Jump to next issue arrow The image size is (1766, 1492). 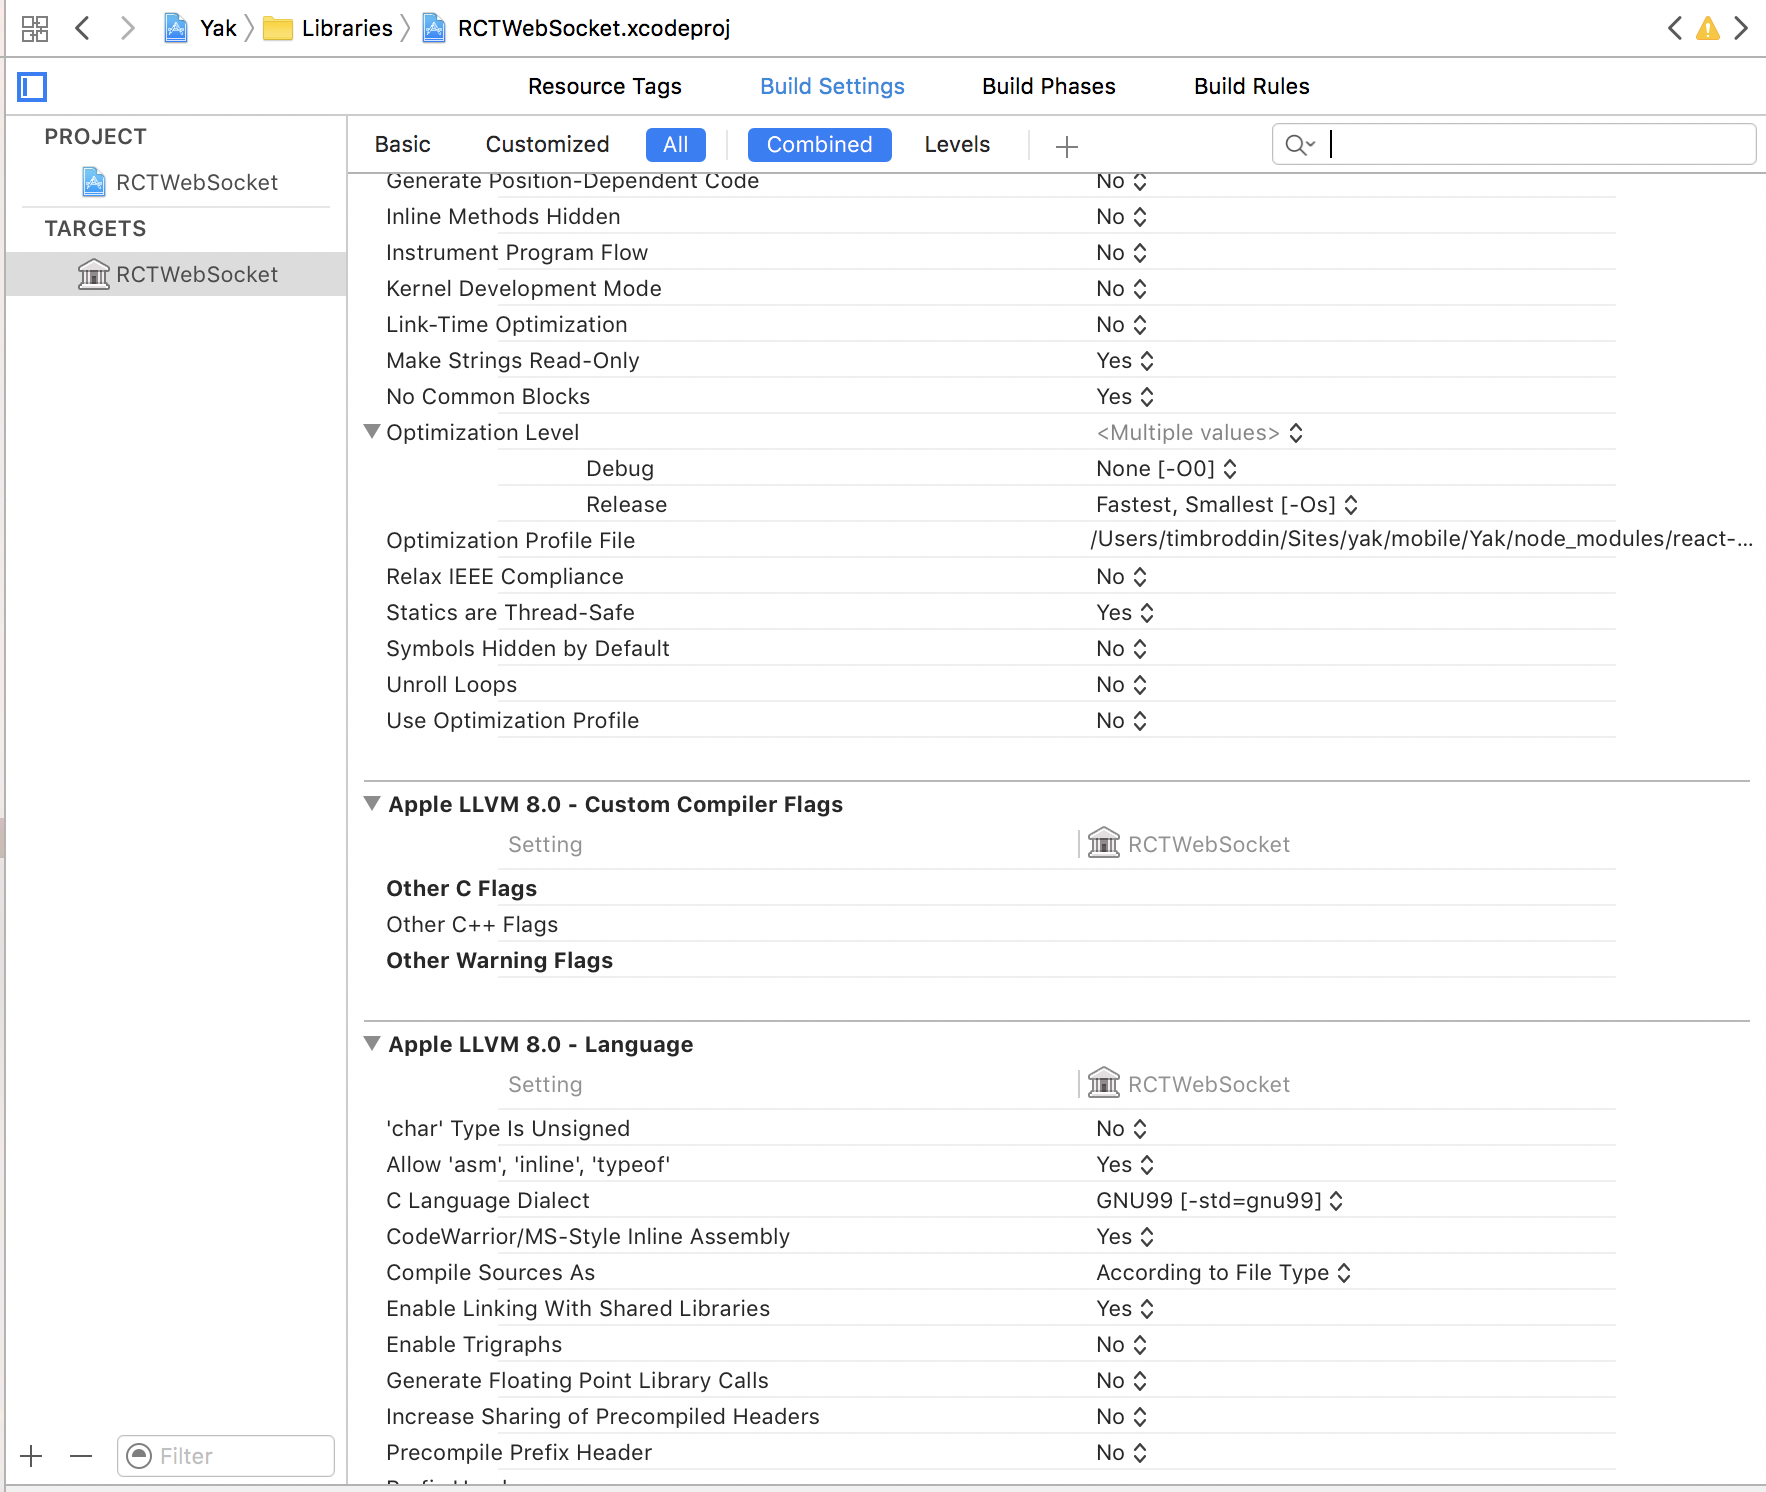click(x=1741, y=28)
